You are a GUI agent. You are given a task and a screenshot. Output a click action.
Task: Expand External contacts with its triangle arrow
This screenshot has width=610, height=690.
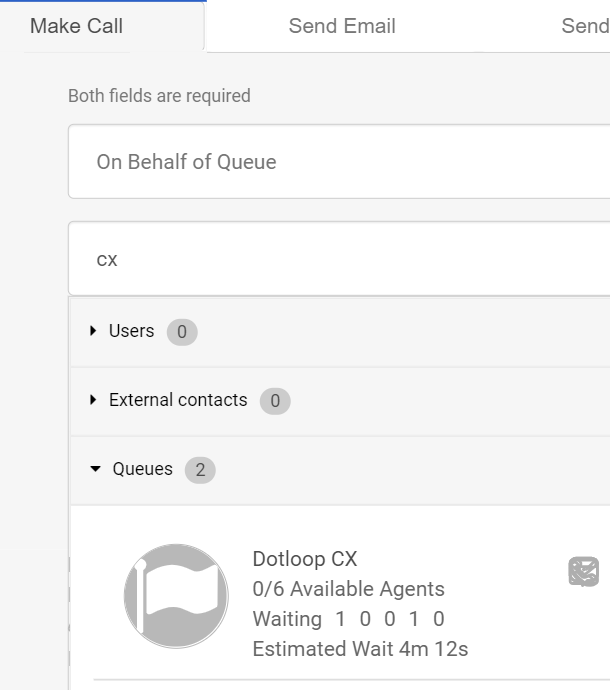94,400
